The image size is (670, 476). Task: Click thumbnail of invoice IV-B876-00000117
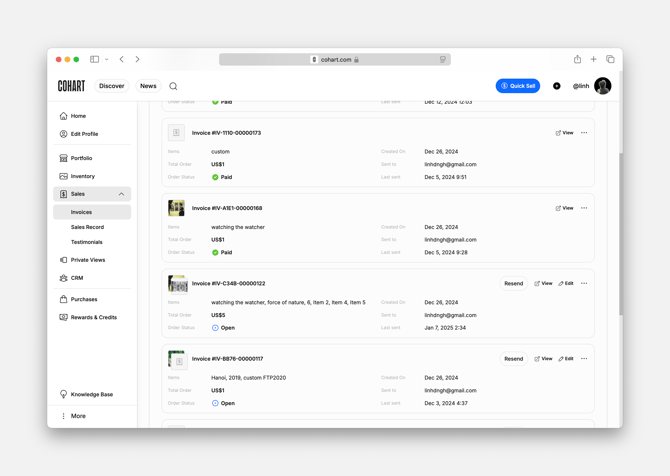coord(177,360)
